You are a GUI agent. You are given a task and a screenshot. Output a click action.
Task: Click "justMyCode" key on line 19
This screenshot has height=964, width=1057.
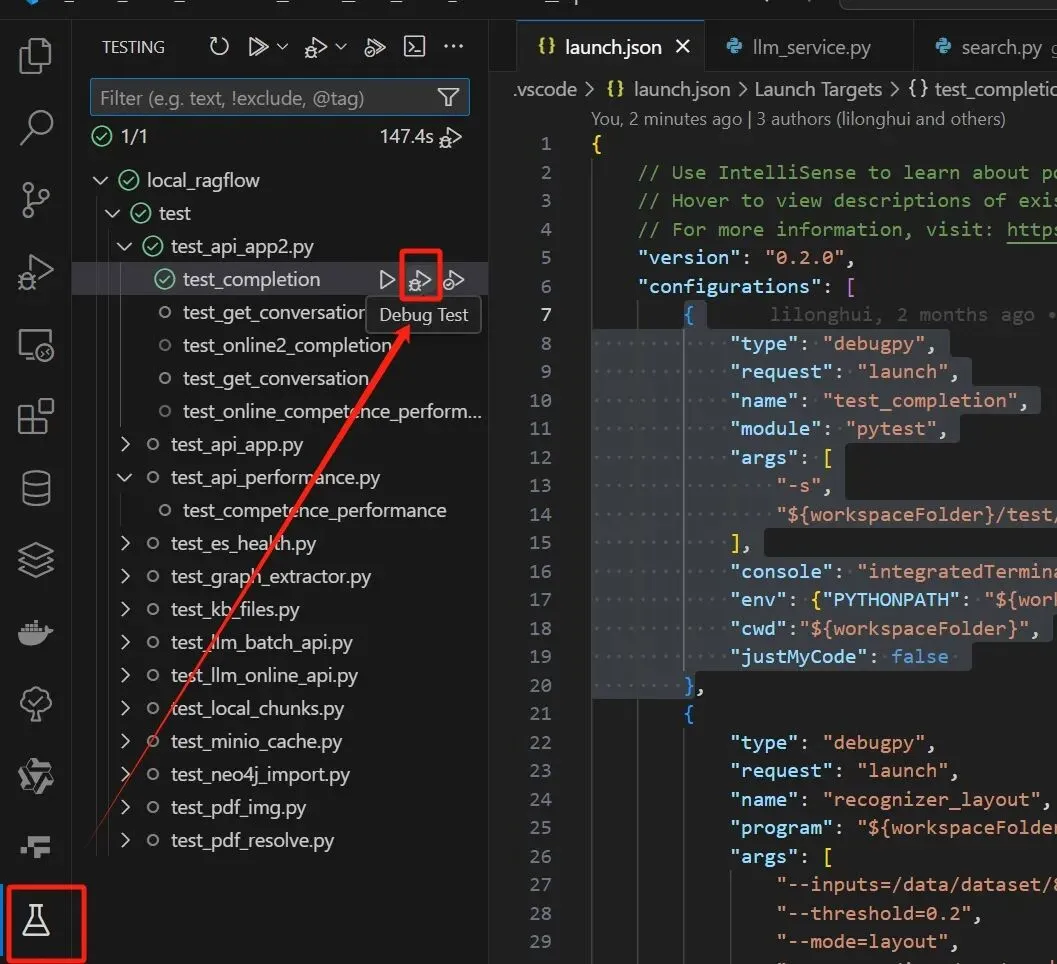pyautogui.click(x=799, y=657)
